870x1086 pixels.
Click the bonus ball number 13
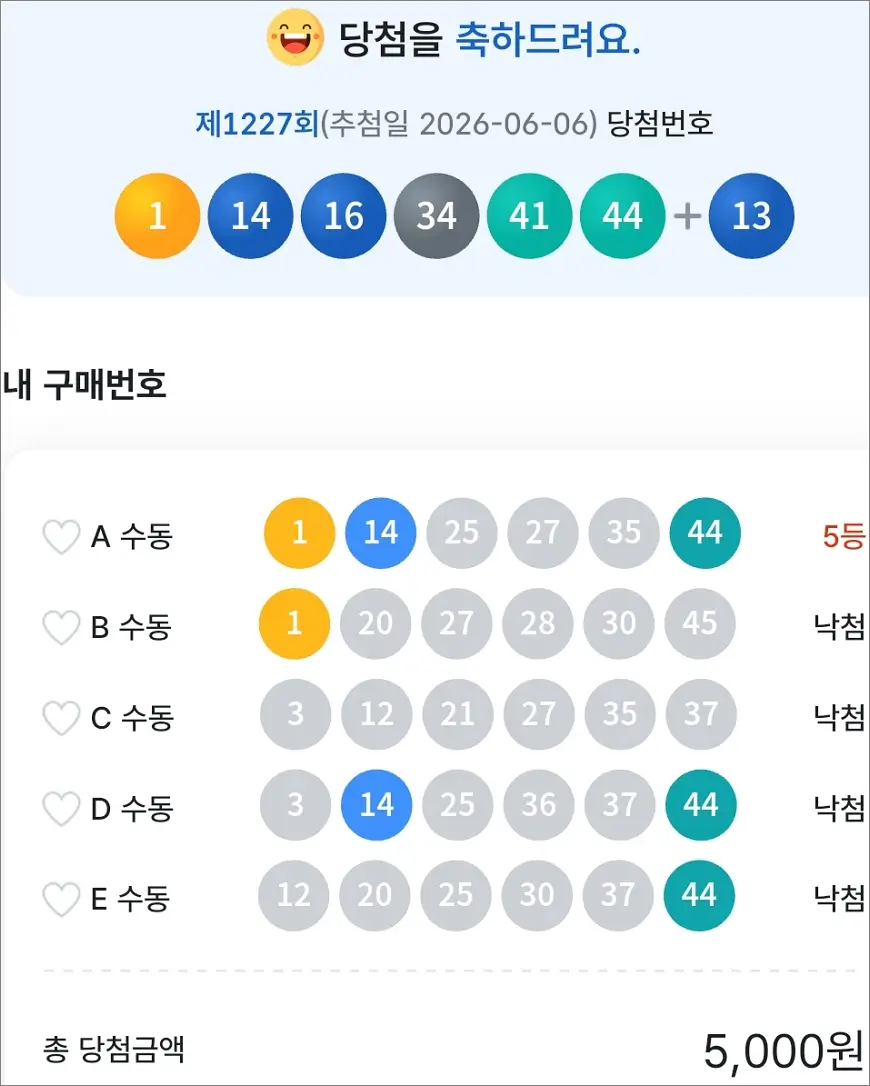click(x=752, y=216)
